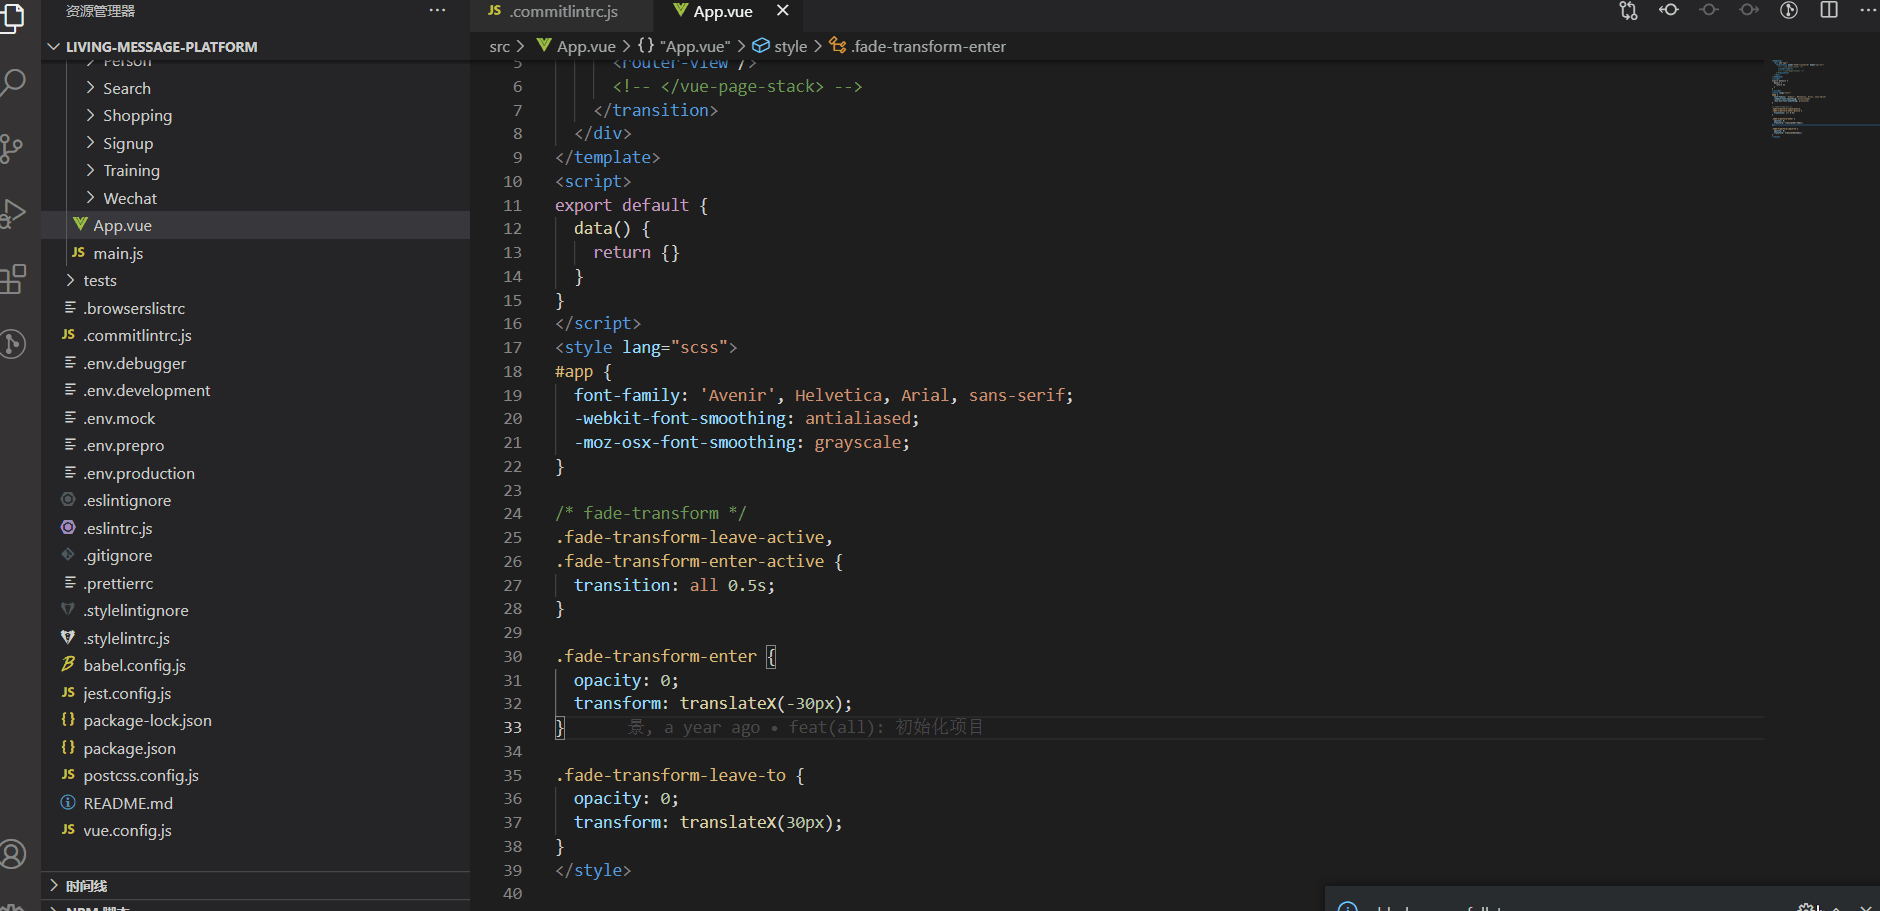
Task: Open the package-lock.json file
Action: click(255, 721)
